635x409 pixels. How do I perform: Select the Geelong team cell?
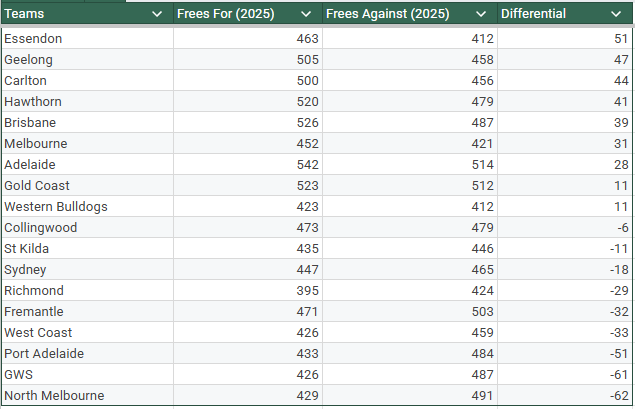(x=87, y=60)
